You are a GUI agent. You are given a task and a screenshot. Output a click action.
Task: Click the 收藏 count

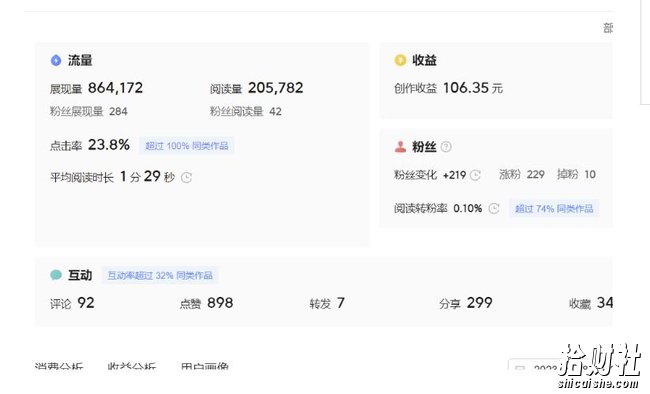pyautogui.click(x=605, y=303)
